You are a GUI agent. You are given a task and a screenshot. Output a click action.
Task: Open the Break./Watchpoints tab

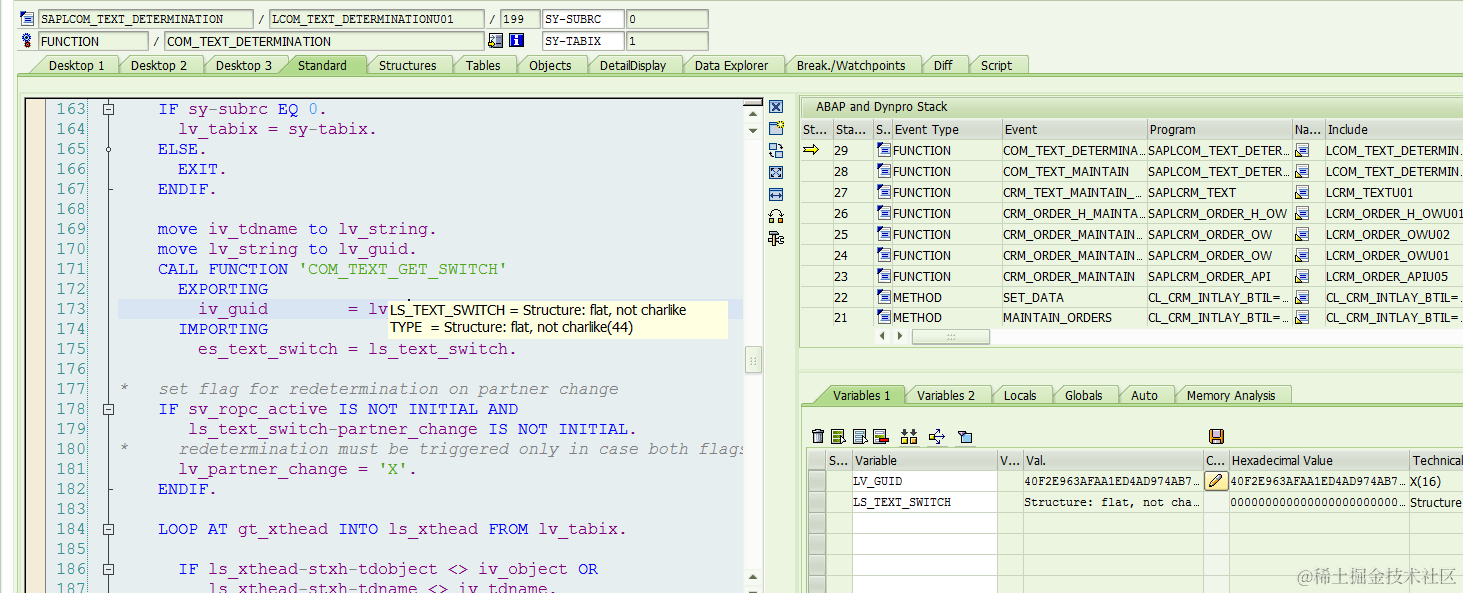851,65
